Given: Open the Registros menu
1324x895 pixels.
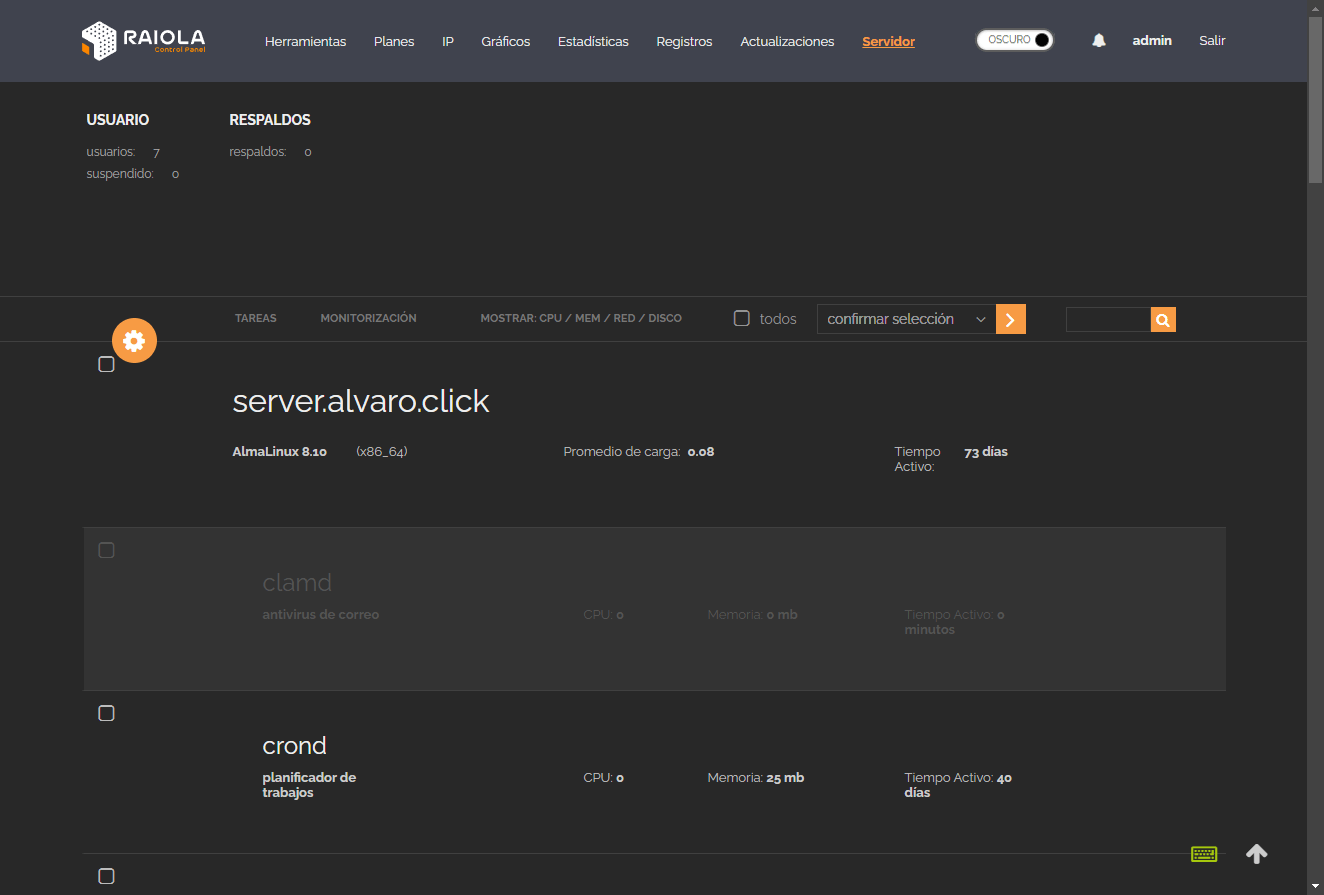Looking at the screenshot, I should (684, 41).
